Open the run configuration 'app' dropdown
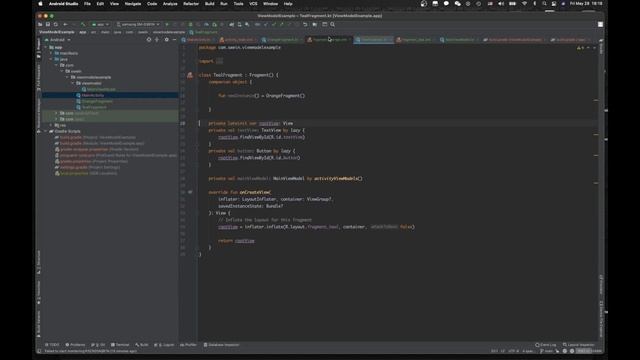640x360 pixels. [100, 24]
